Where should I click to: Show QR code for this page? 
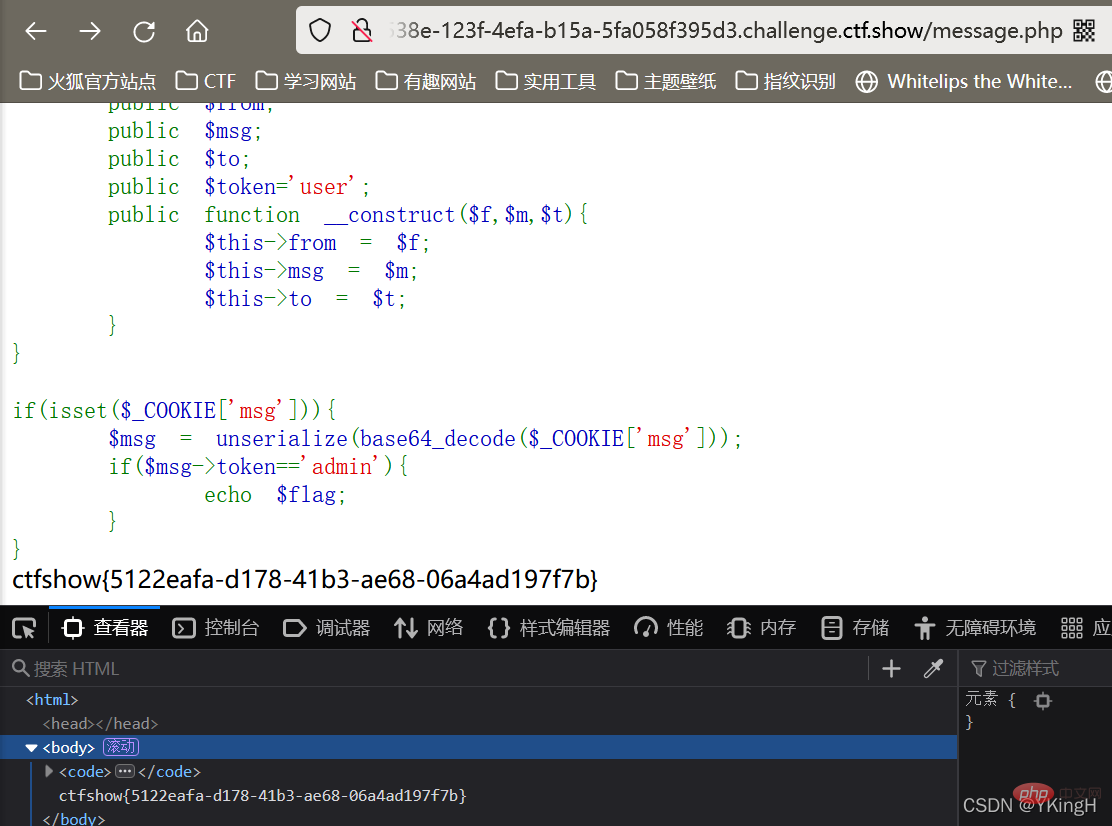point(1084,30)
